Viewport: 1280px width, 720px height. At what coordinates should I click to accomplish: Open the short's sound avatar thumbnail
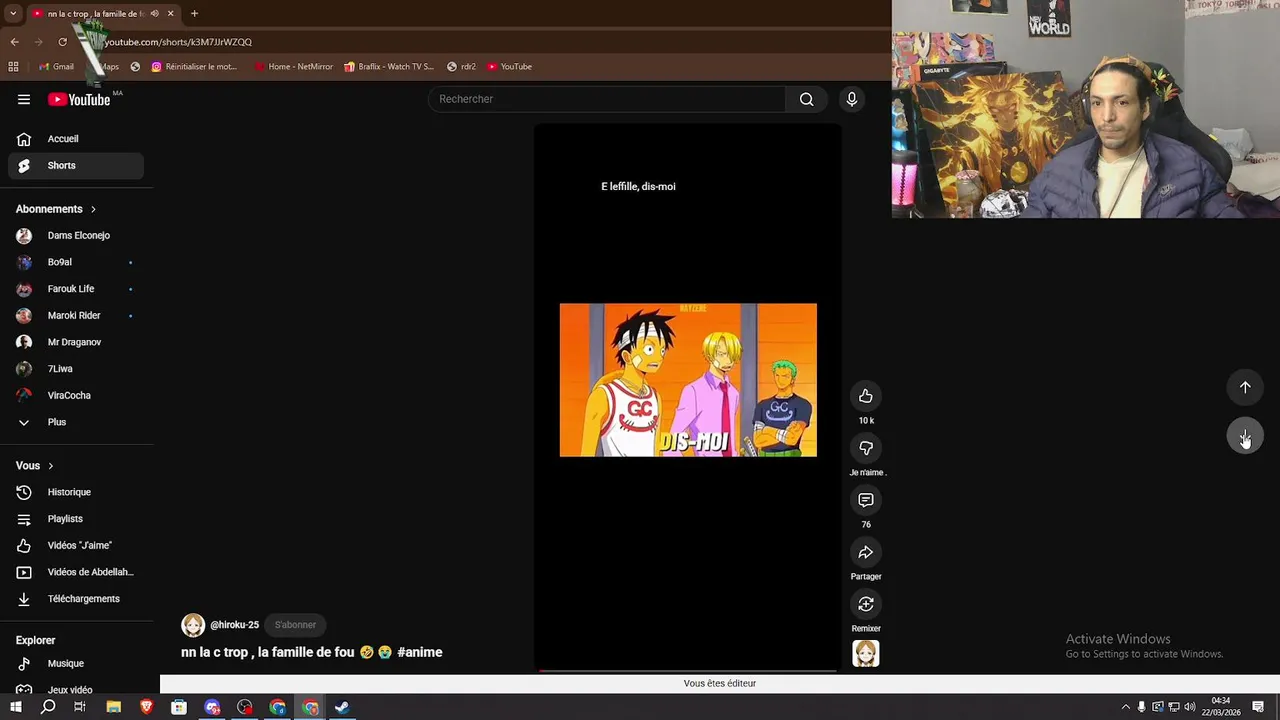pos(866,653)
